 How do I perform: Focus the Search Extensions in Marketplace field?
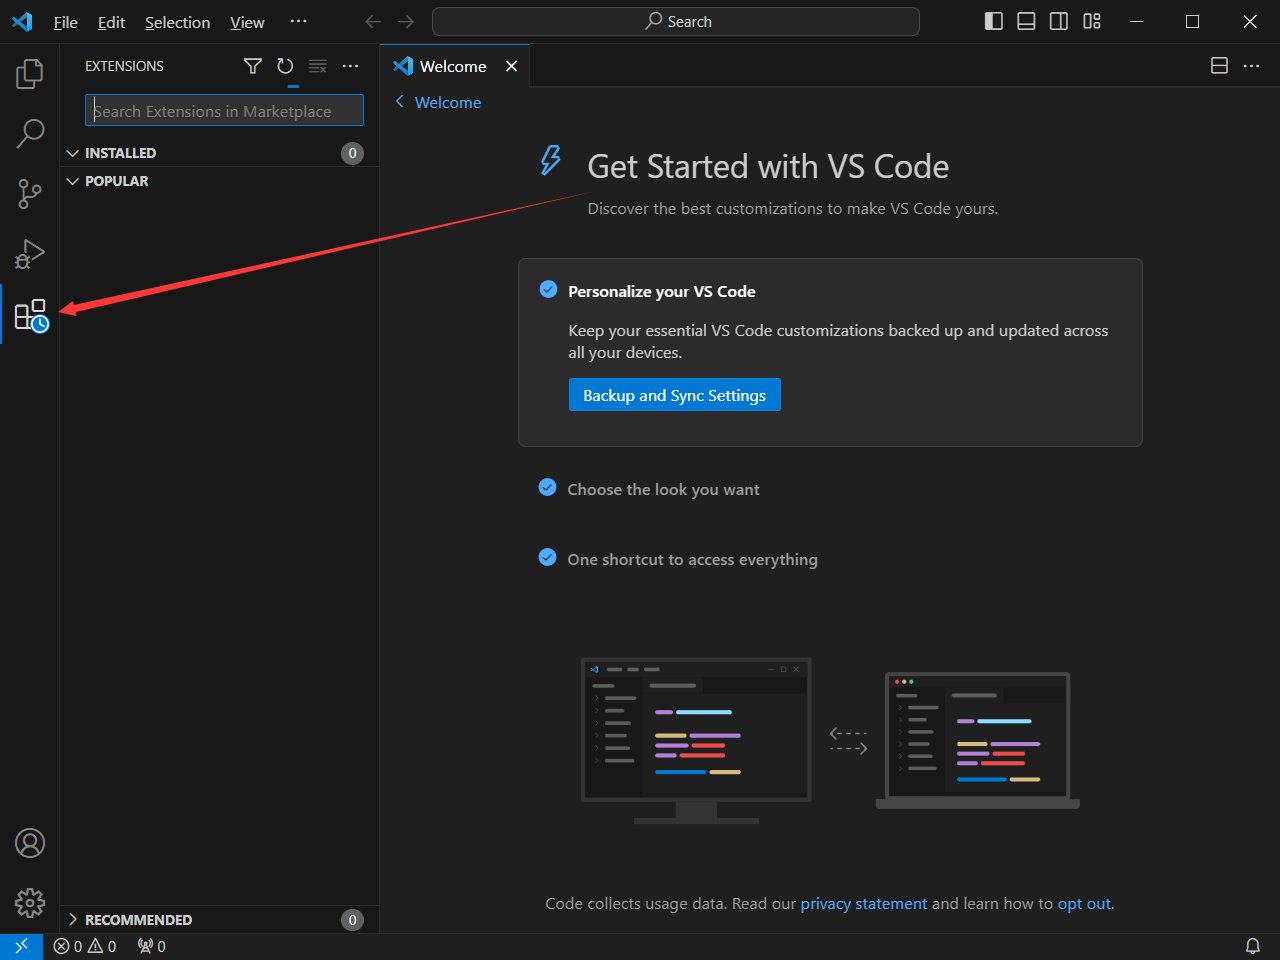tap(224, 111)
